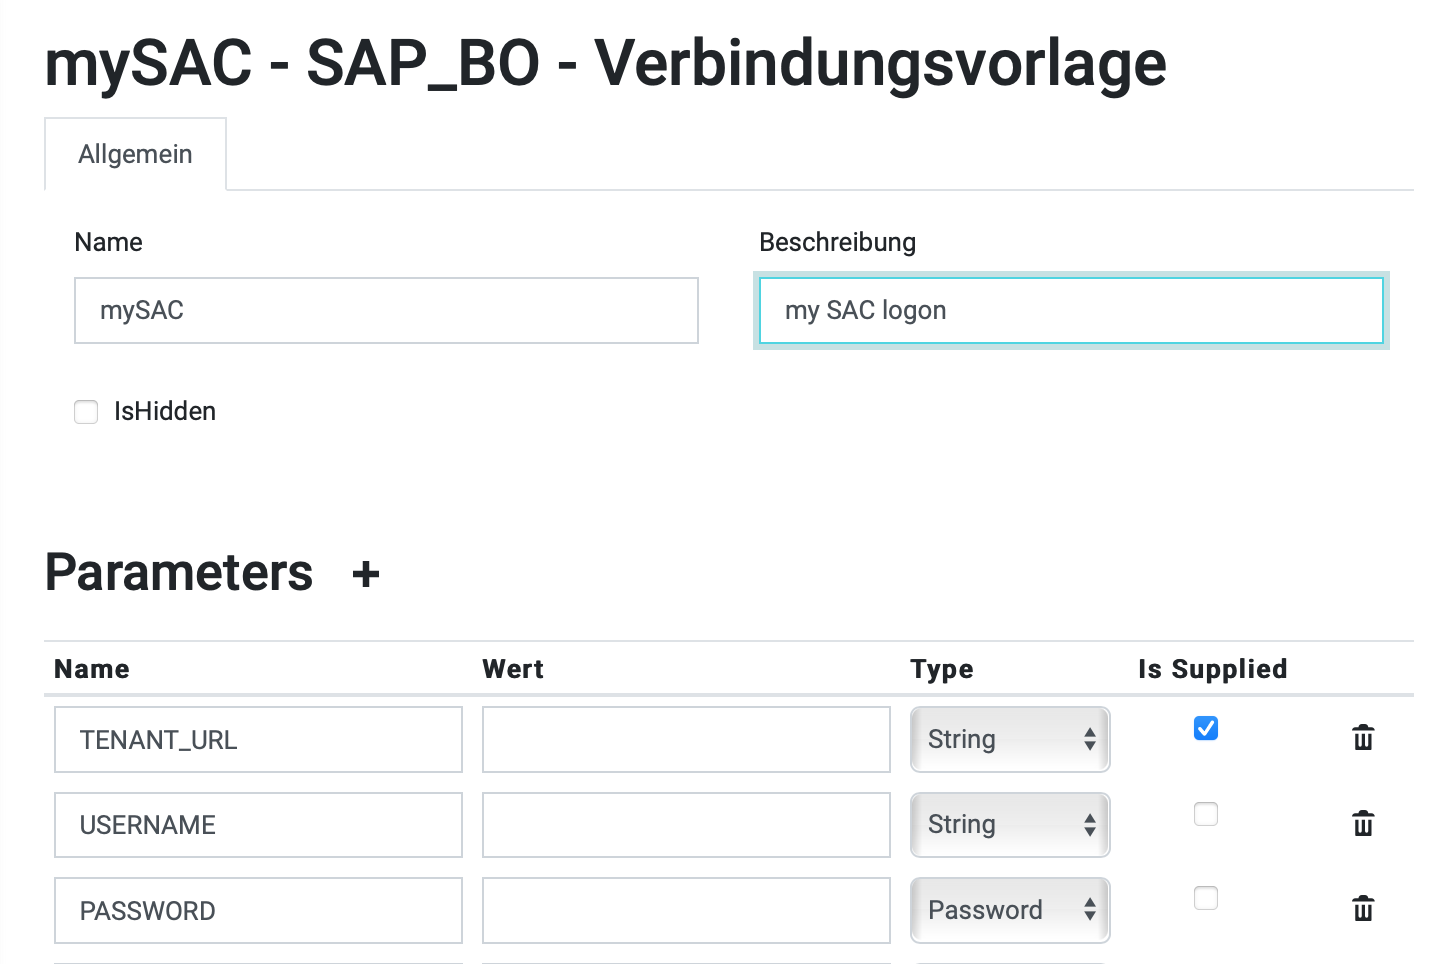Change Type dropdown of PASSWORD row
Image resolution: width=1434 pixels, height=964 pixels.
(1010, 910)
